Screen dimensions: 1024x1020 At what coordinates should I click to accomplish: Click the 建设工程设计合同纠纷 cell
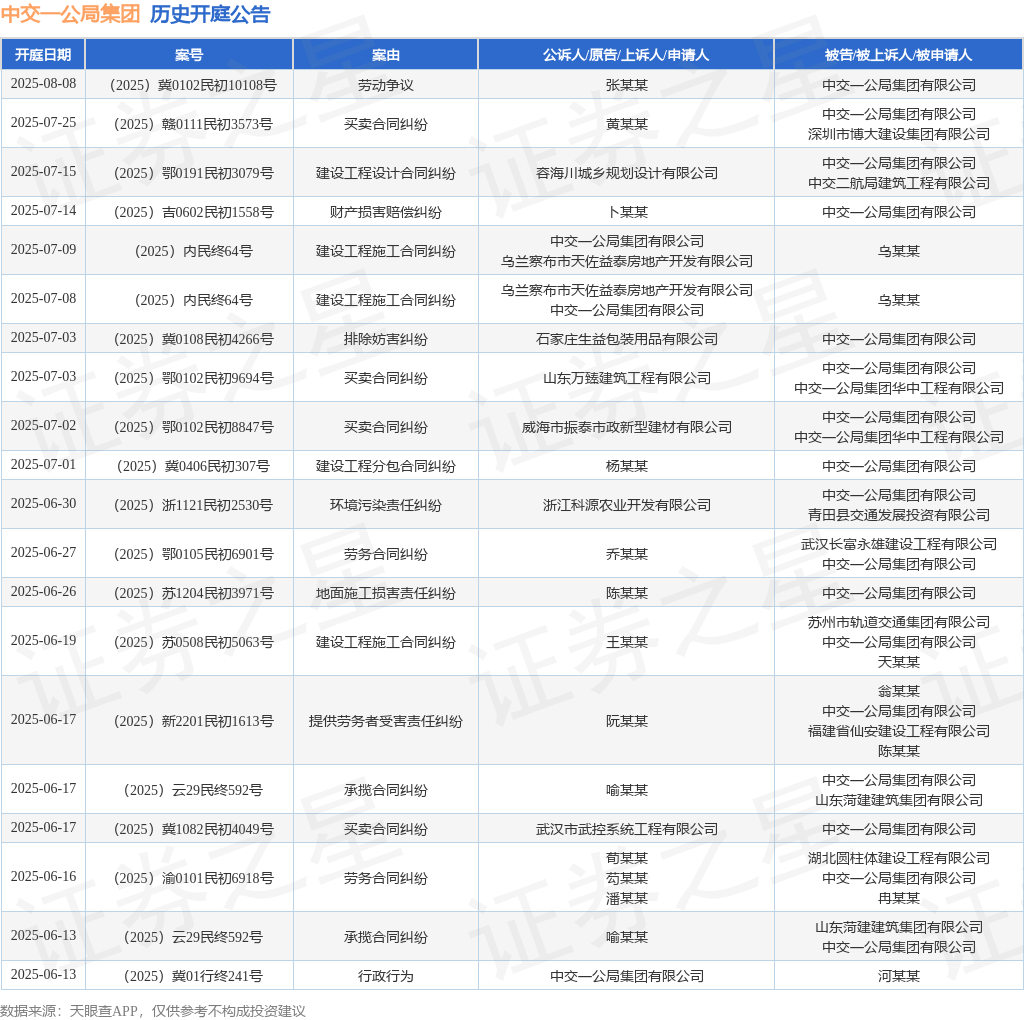coord(385,173)
